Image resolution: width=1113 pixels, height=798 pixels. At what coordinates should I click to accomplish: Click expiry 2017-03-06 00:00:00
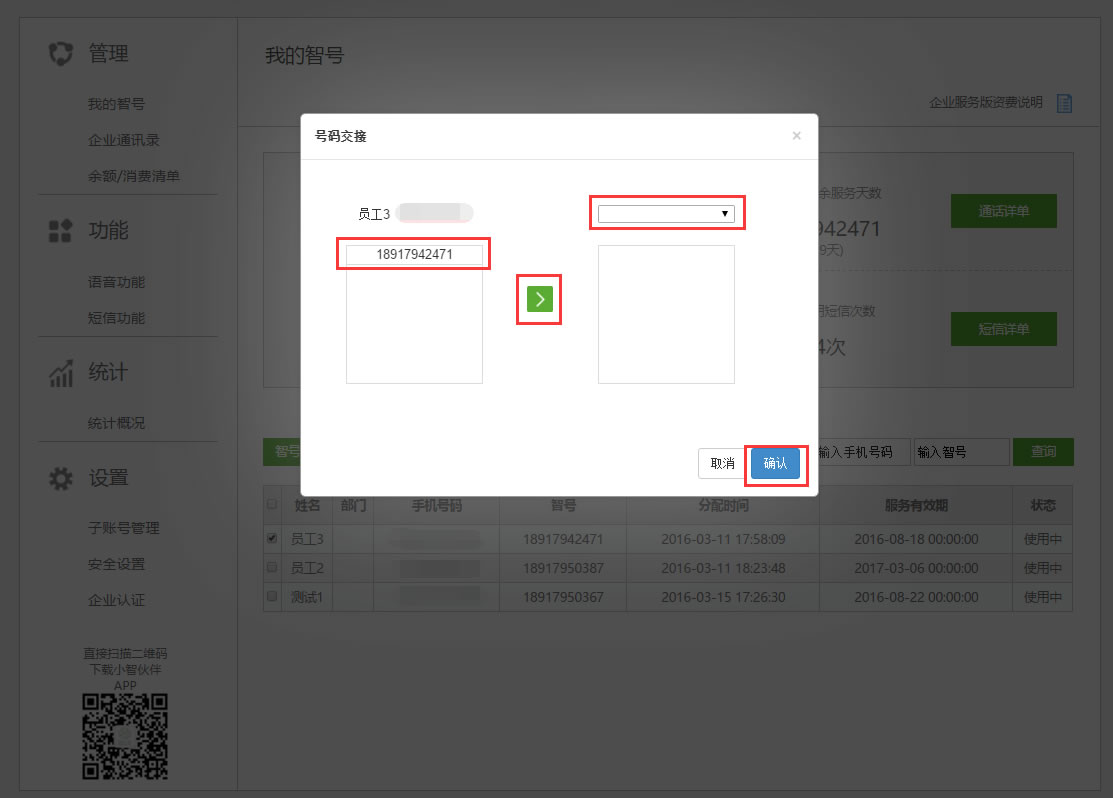[x=916, y=568]
